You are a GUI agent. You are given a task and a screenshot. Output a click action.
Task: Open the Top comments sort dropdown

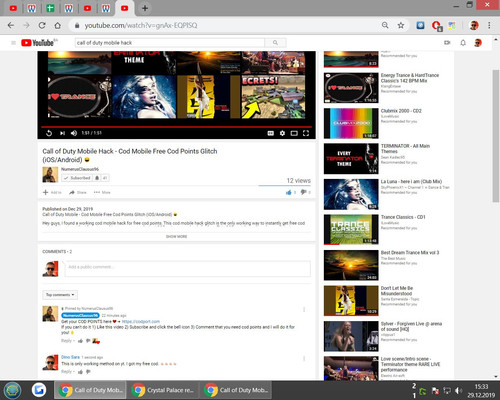click(x=60, y=295)
